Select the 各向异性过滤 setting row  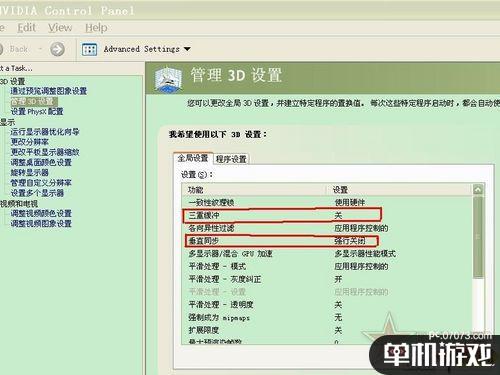[x=327, y=228]
